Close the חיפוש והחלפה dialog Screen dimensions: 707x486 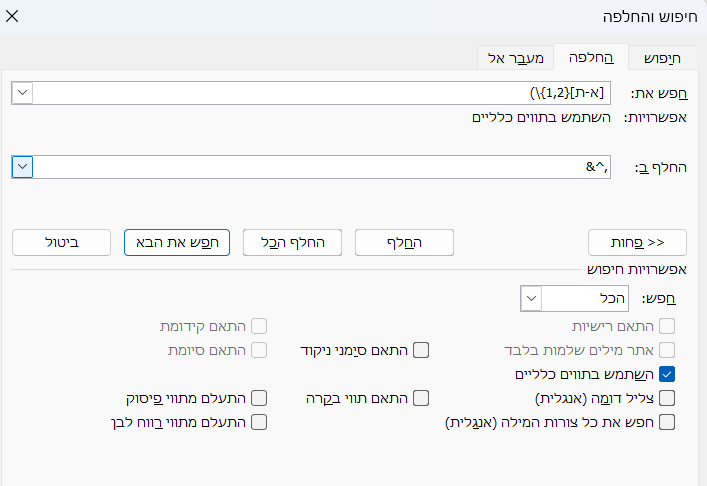[12, 16]
